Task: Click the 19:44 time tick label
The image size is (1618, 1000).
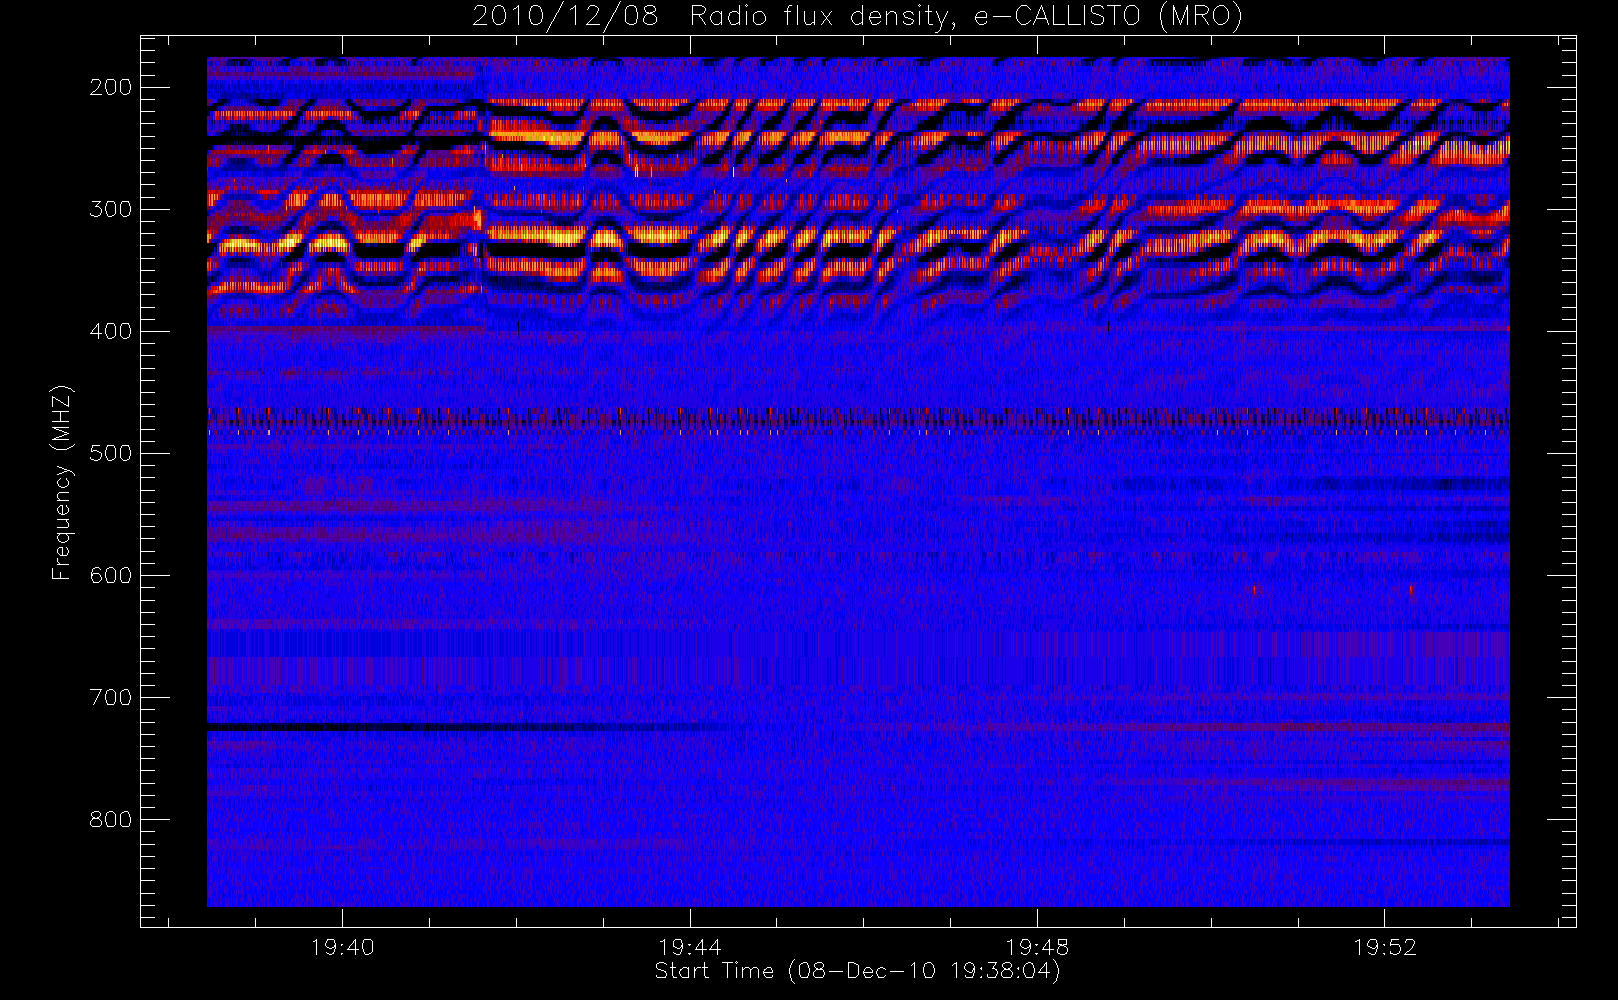Action: pos(689,947)
